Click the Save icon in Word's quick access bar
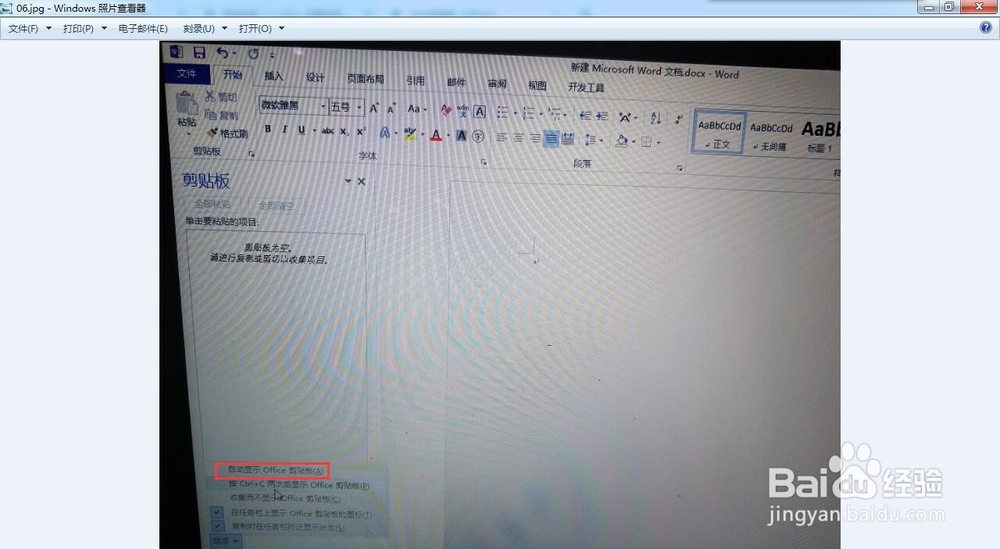 coord(199,52)
